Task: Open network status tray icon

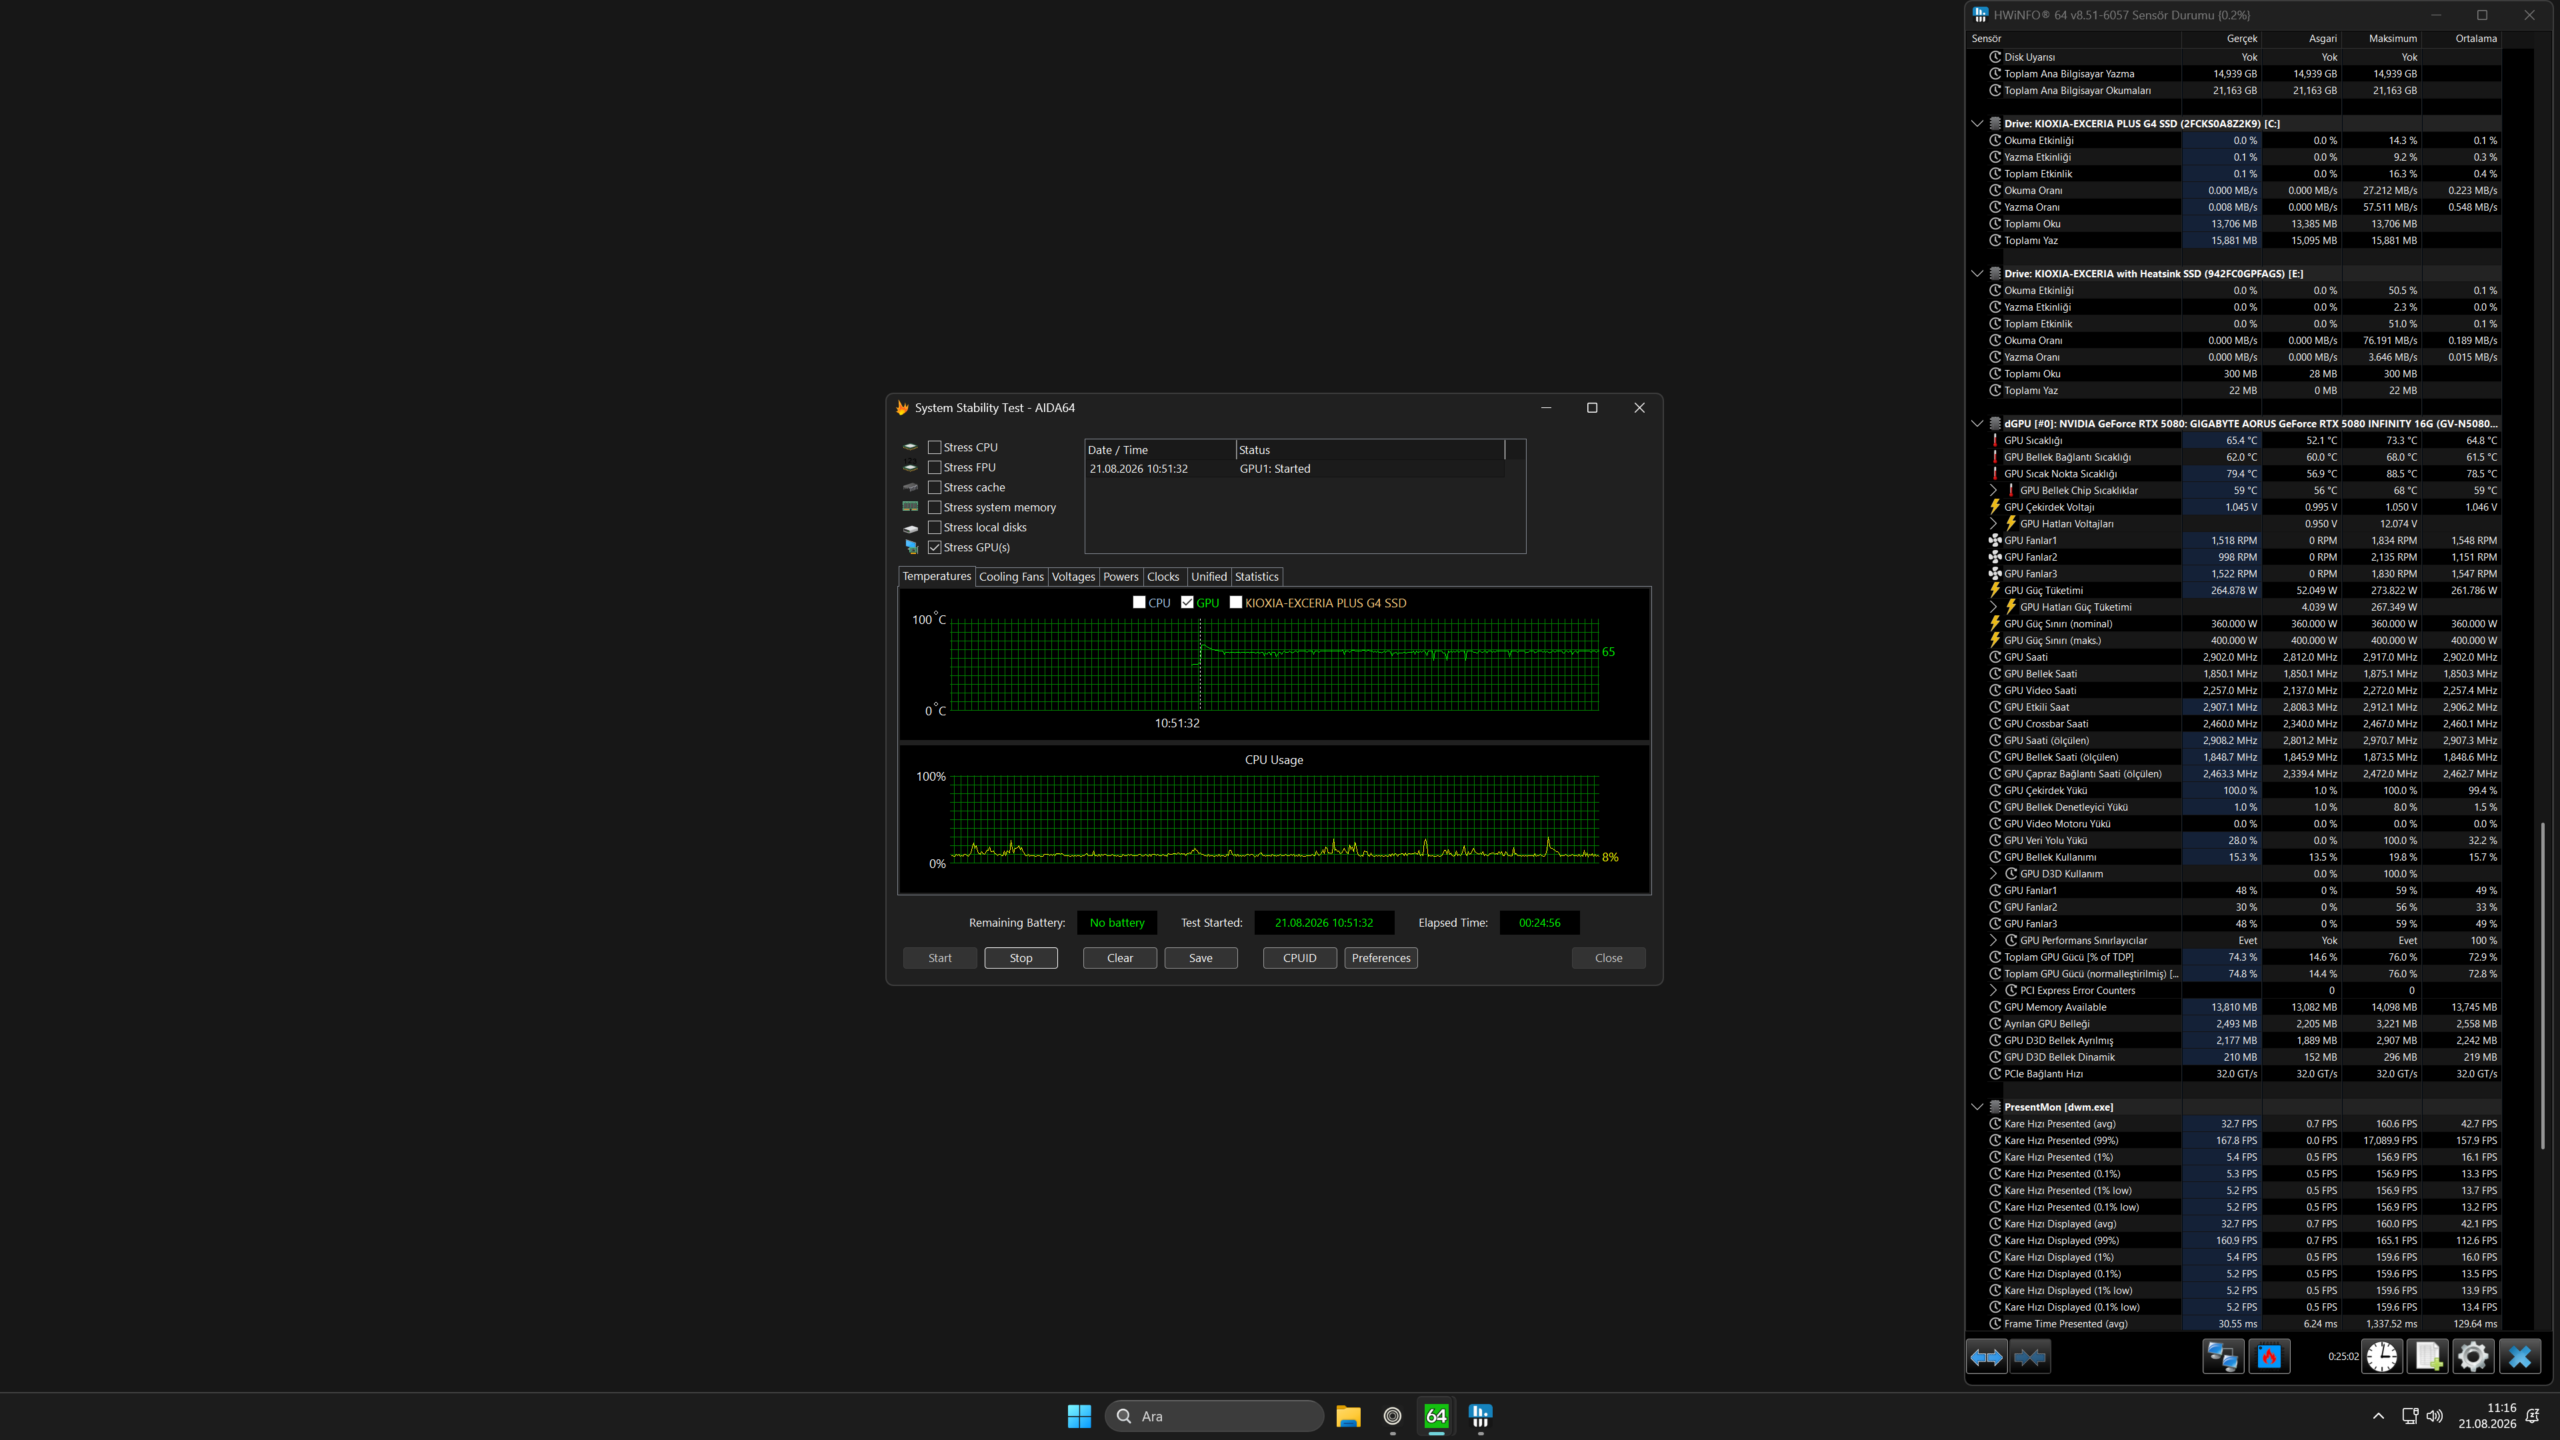Action: [2410, 1416]
